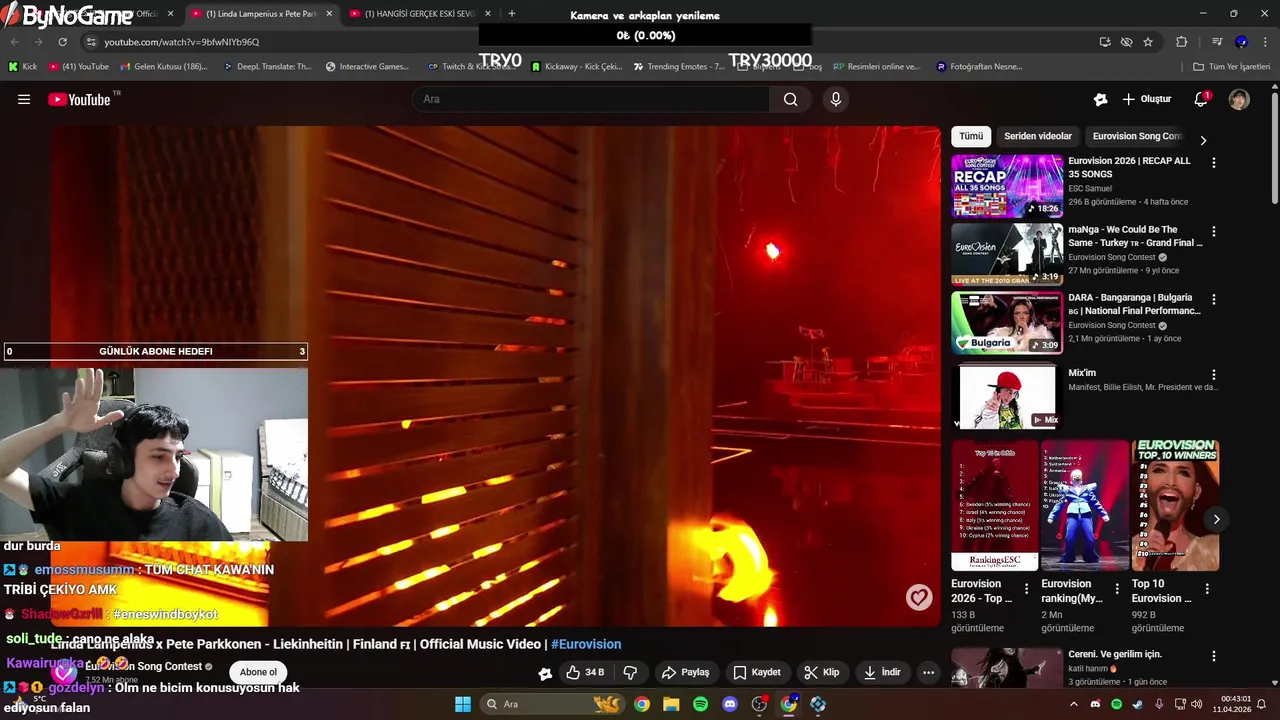This screenshot has height=720, width=1280.
Task: Open options for maNga We Could Be The Same
Action: coord(1214,231)
